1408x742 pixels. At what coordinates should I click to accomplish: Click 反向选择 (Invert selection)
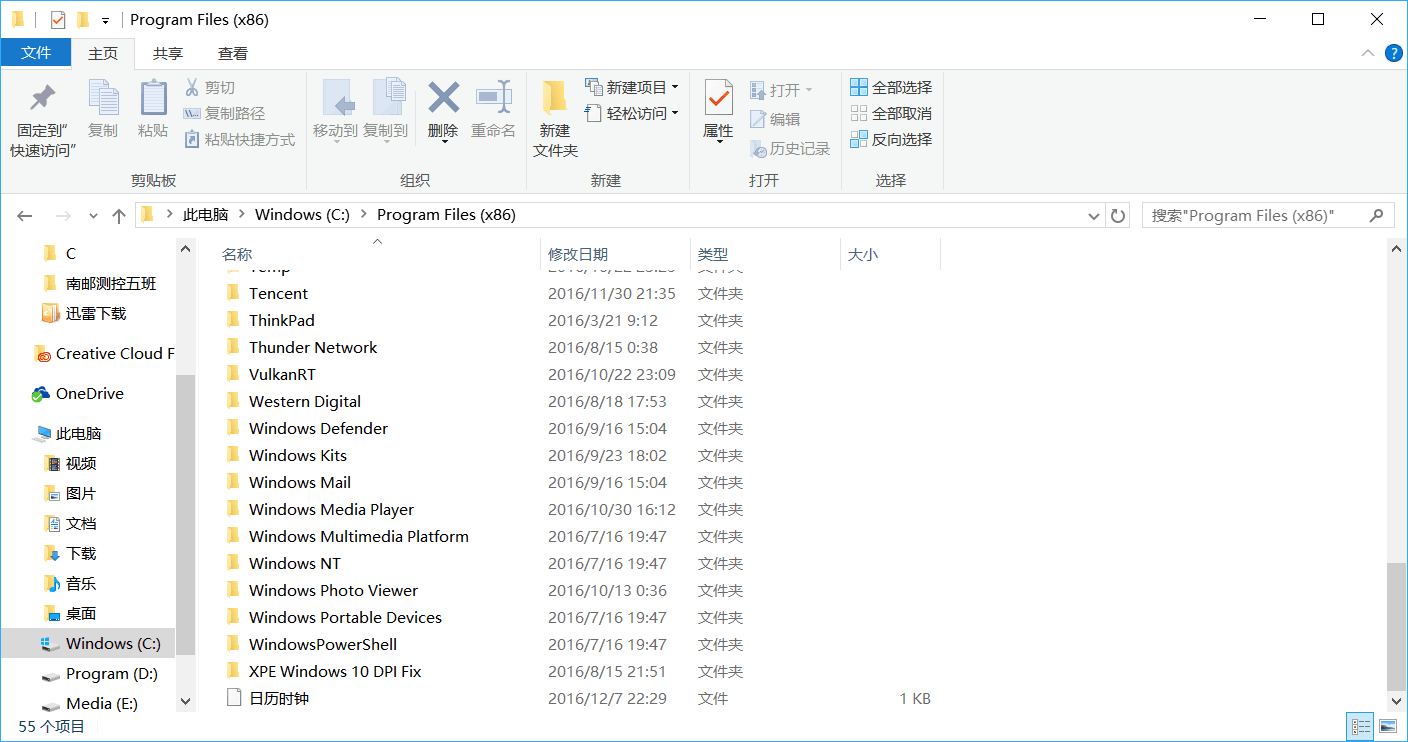pyautogui.click(x=891, y=139)
